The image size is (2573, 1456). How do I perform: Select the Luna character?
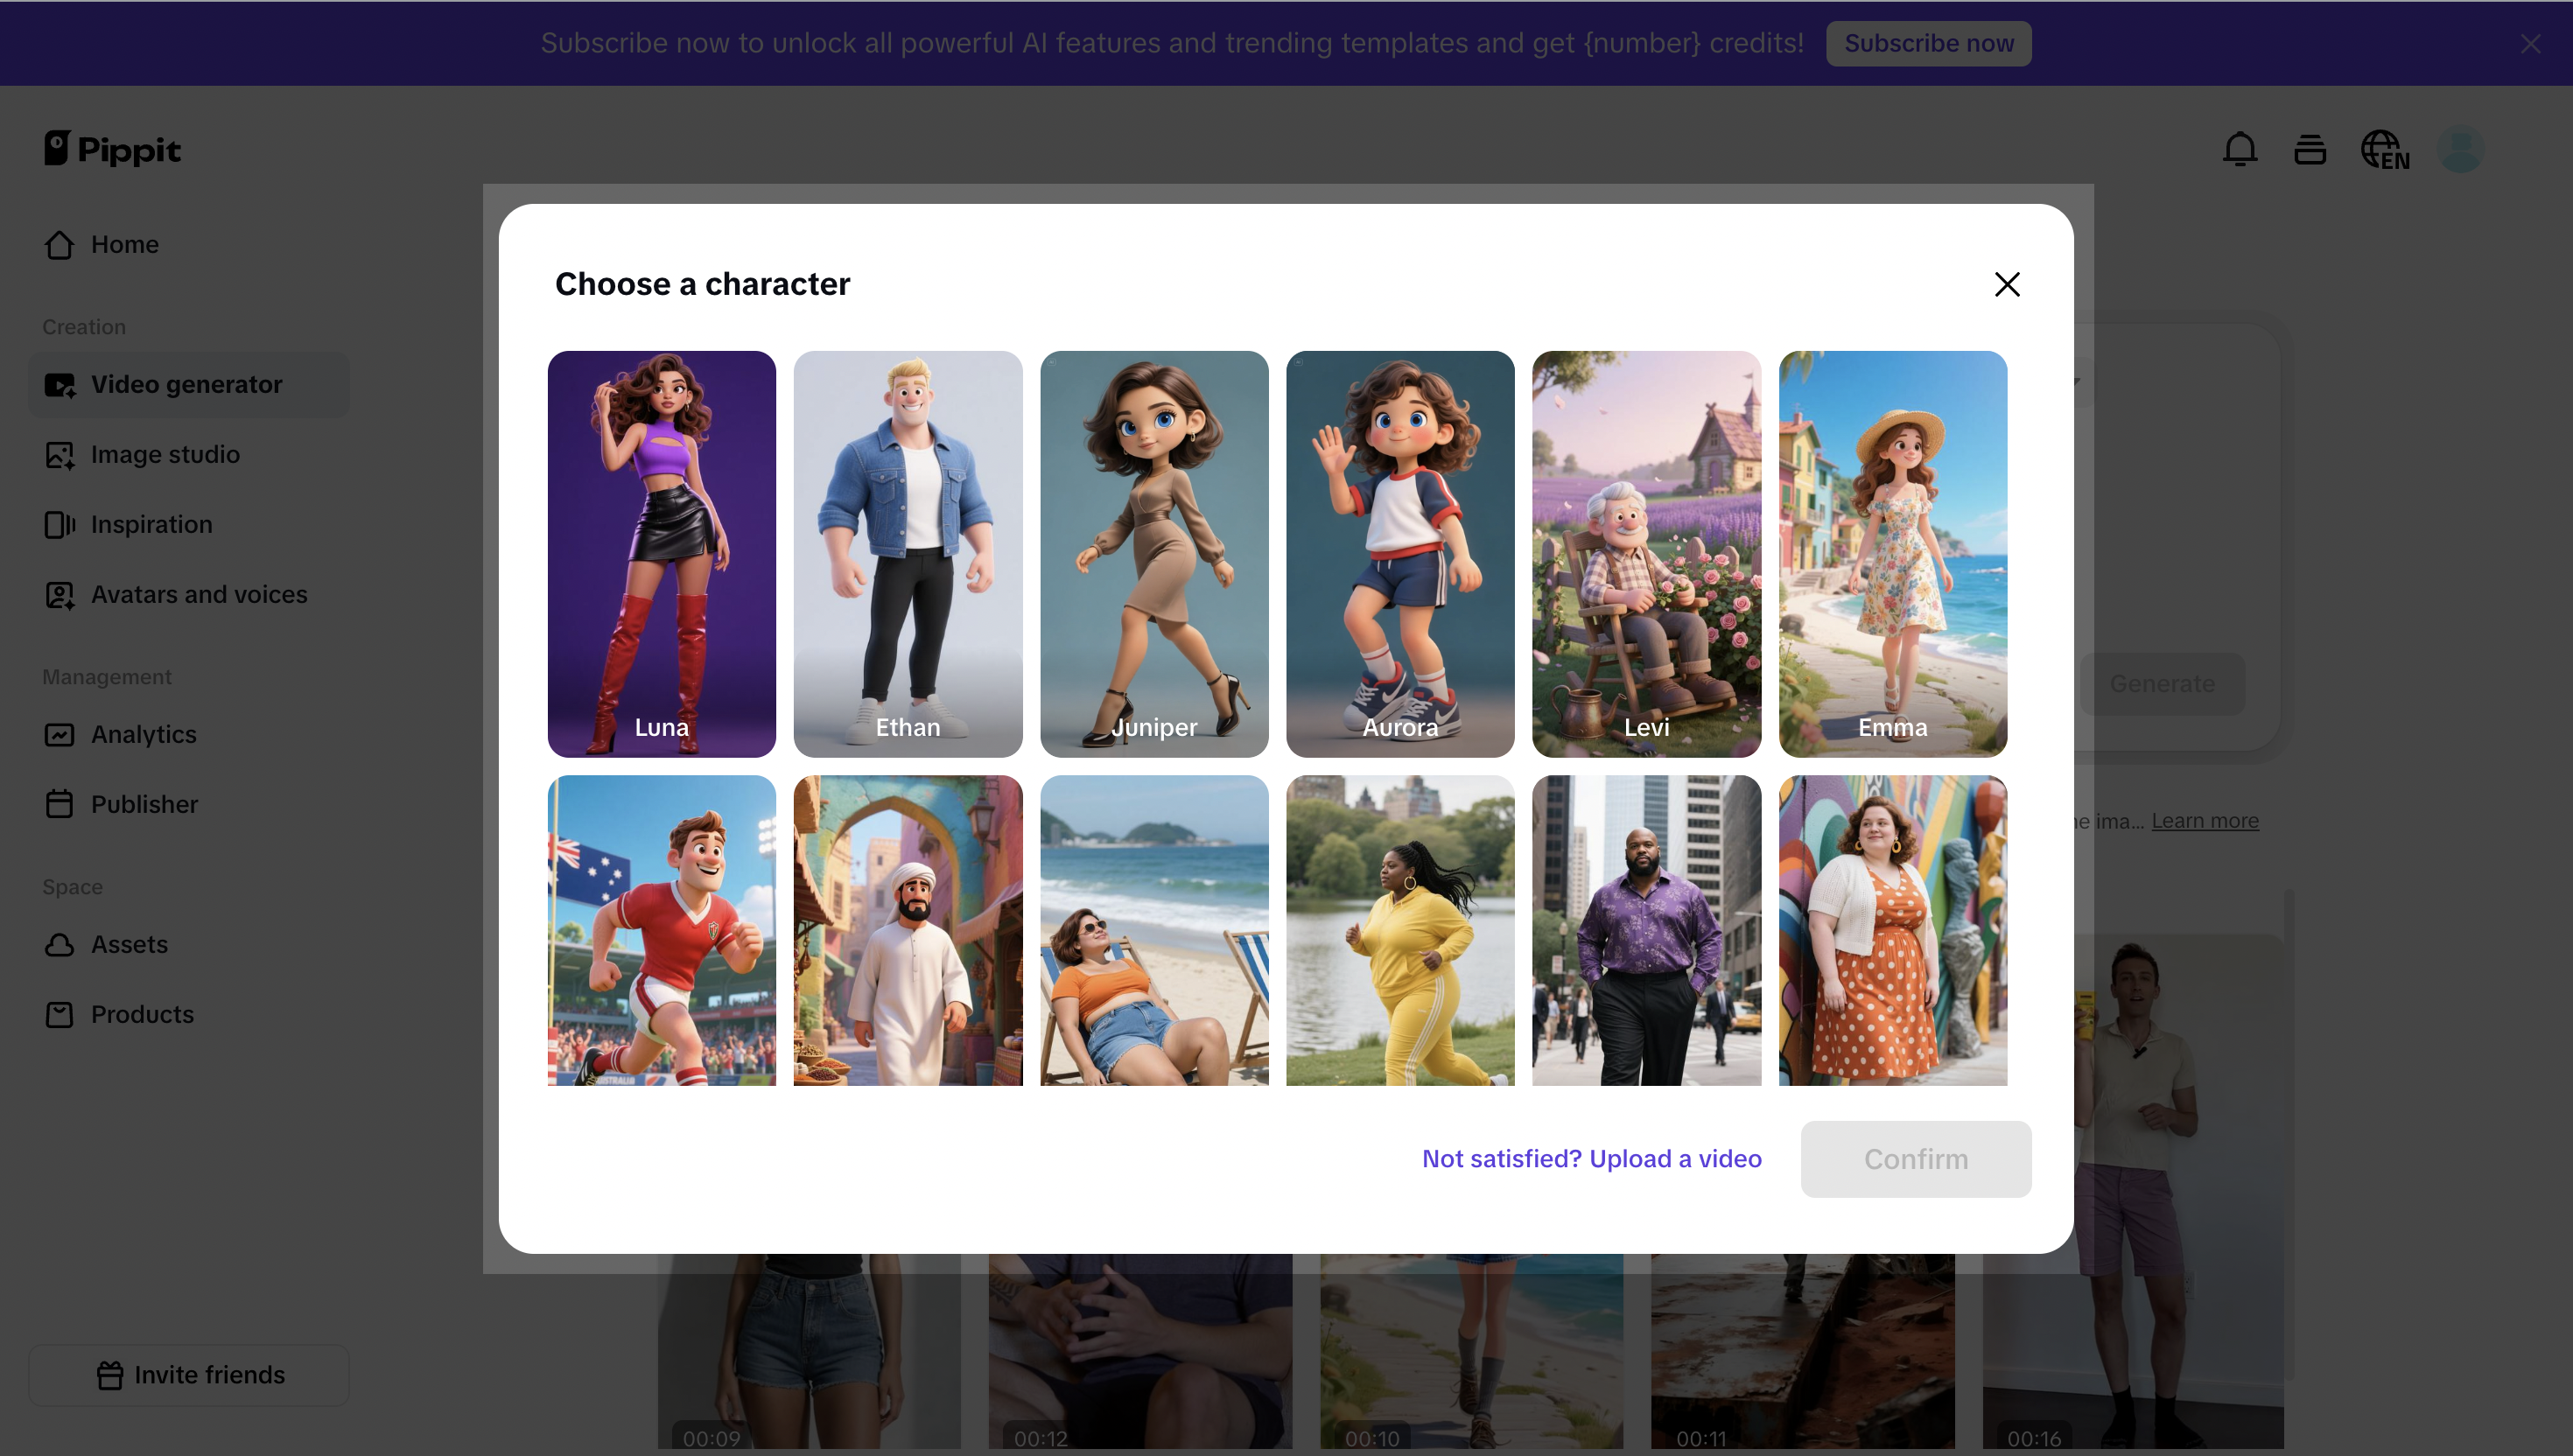661,553
